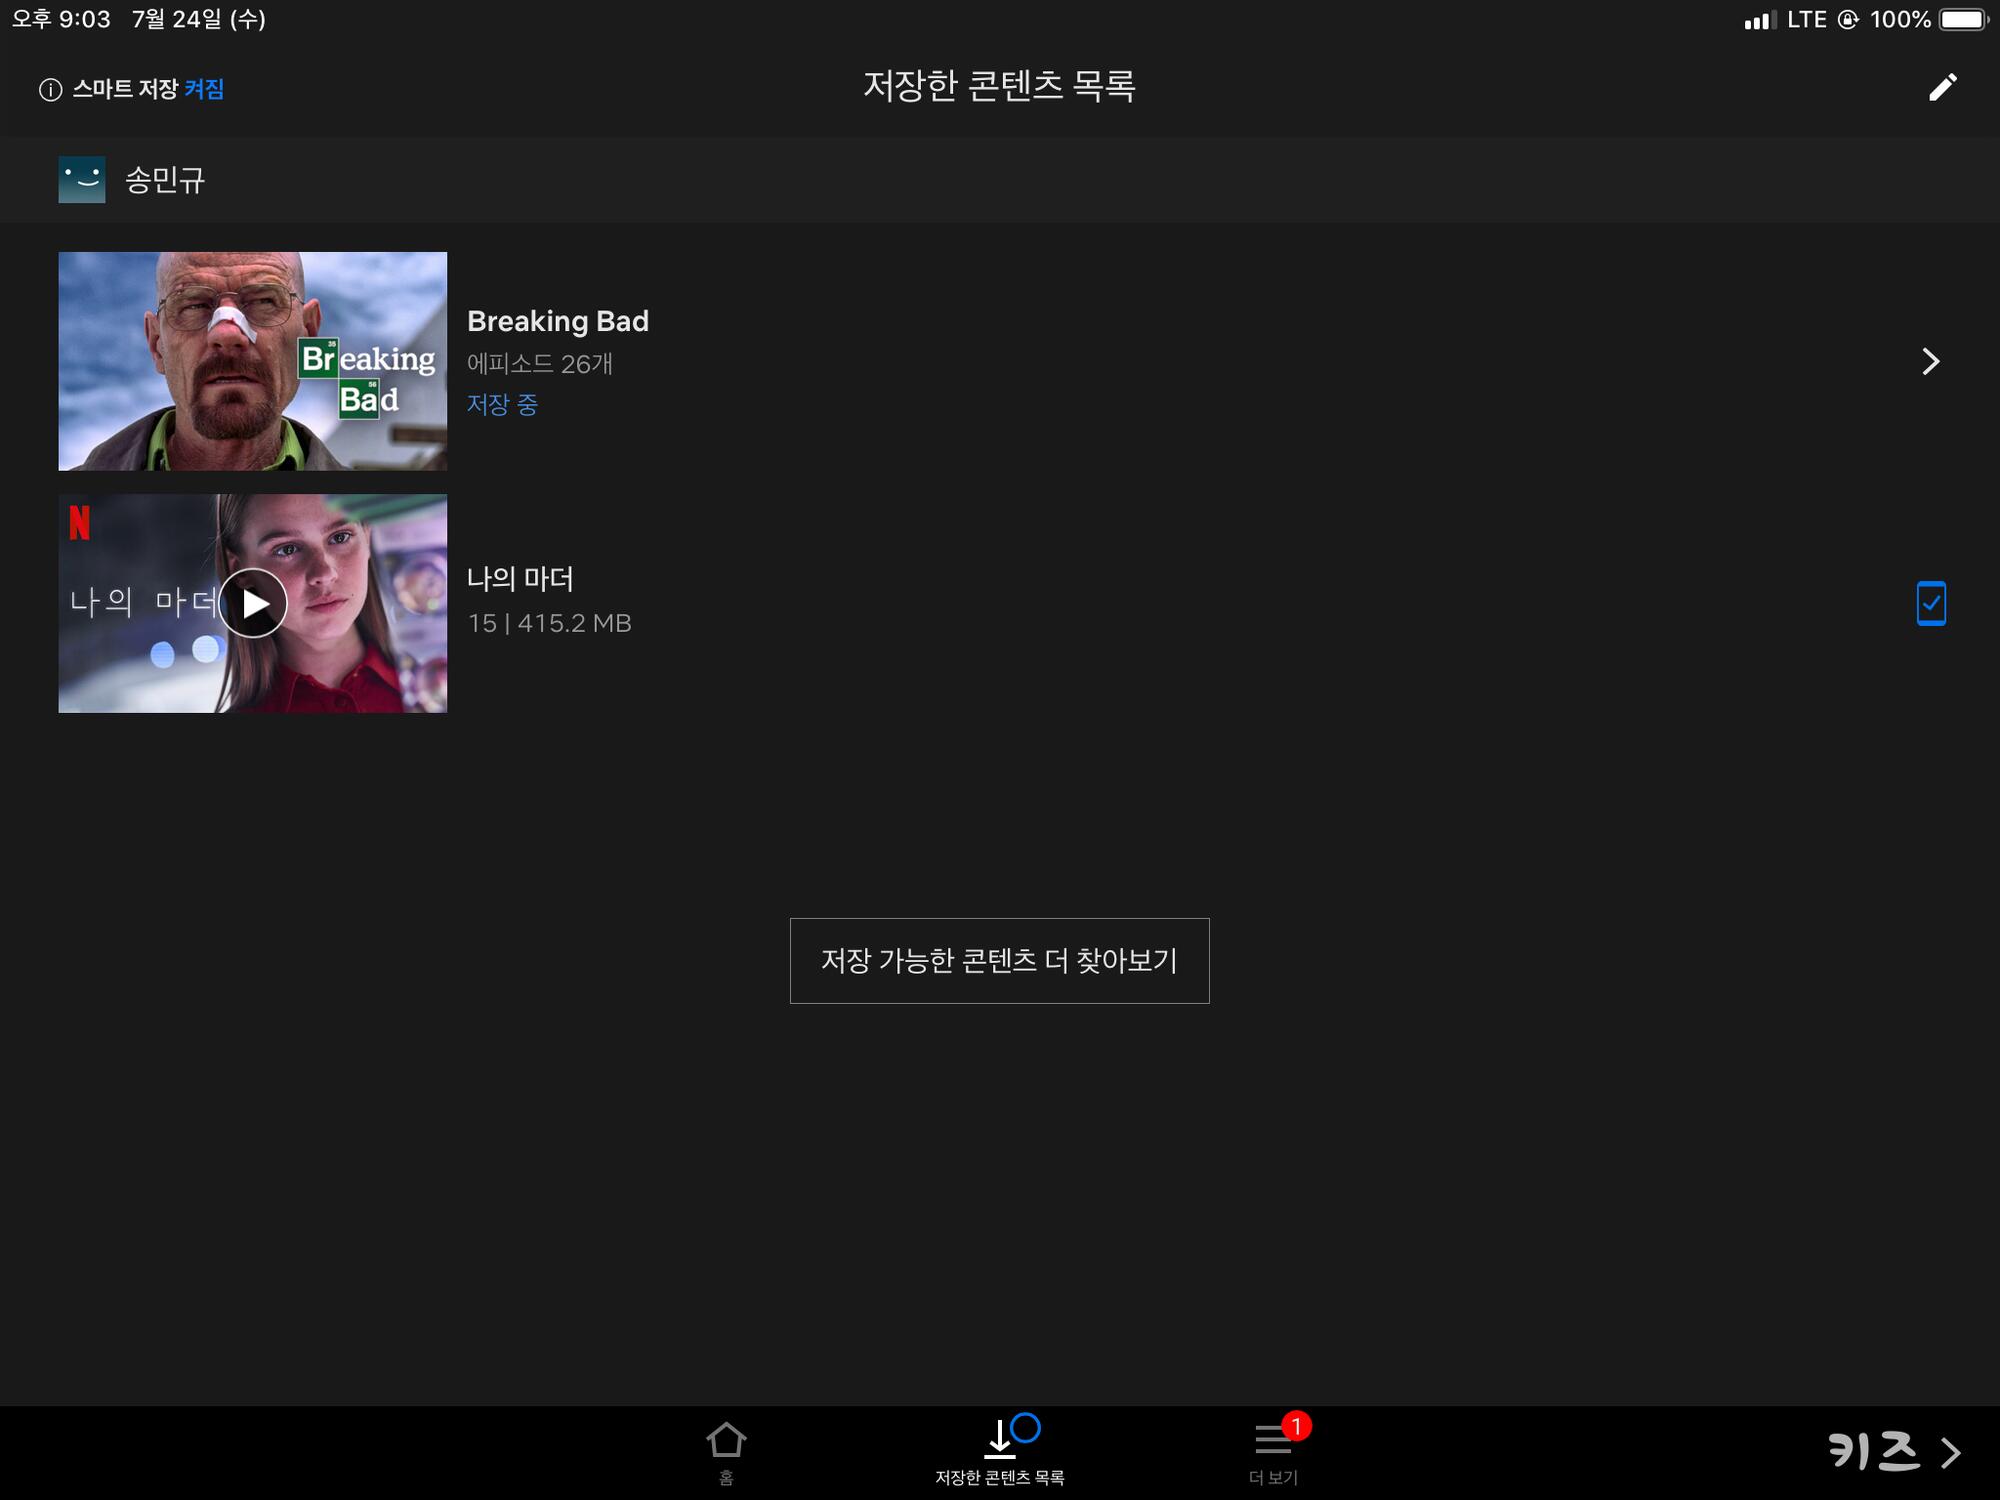Tap downloaded device checkmark for 나의 마더
This screenshot has width=2000, height=1500.
1930,603
